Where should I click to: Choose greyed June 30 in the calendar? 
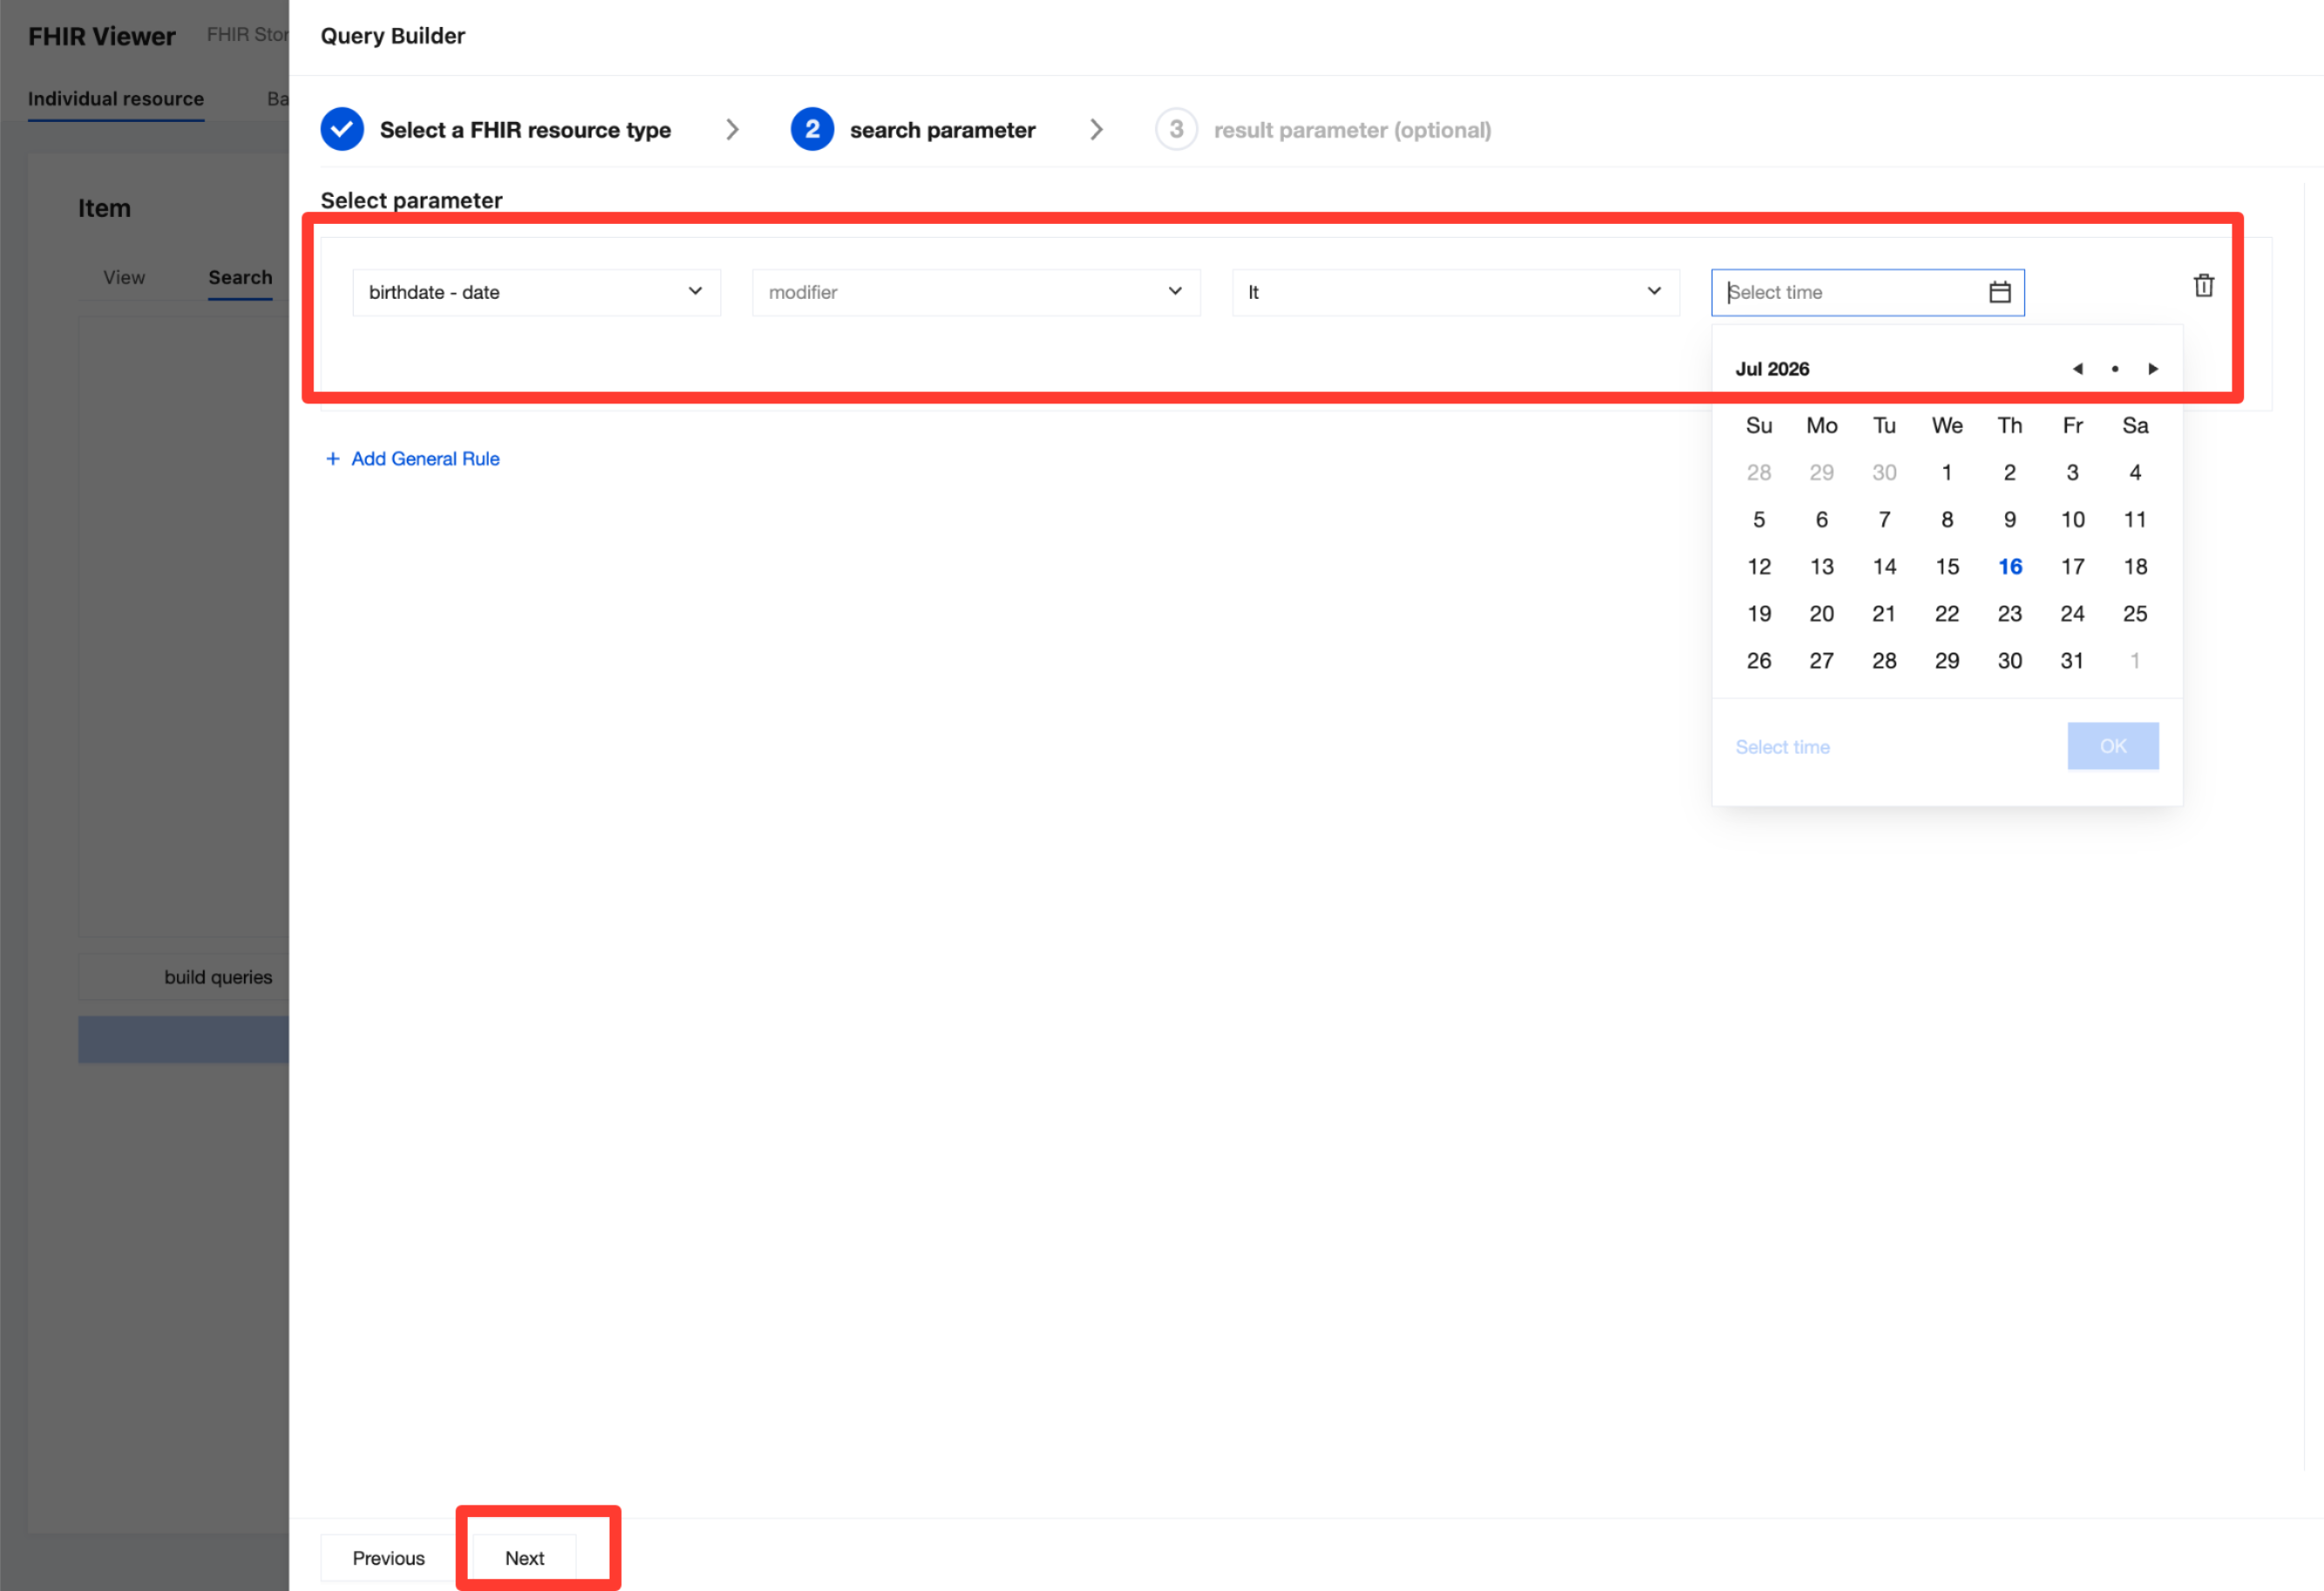click(x=1884, y=473)
